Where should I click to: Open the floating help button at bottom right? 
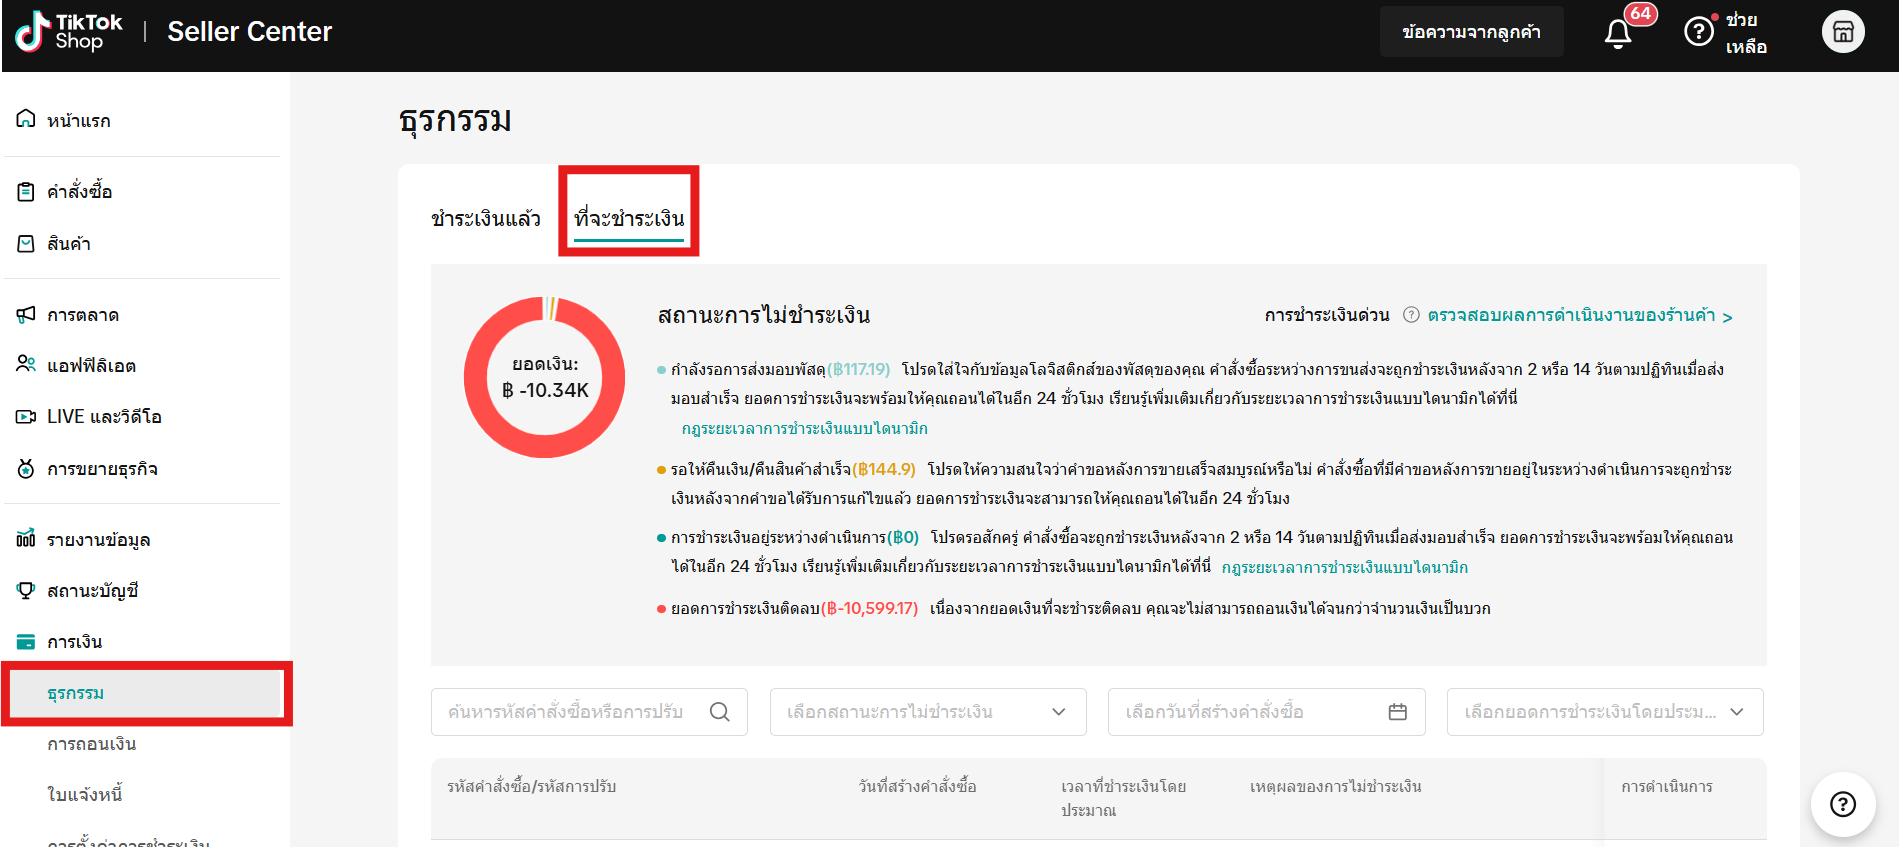click(1843, 804)
